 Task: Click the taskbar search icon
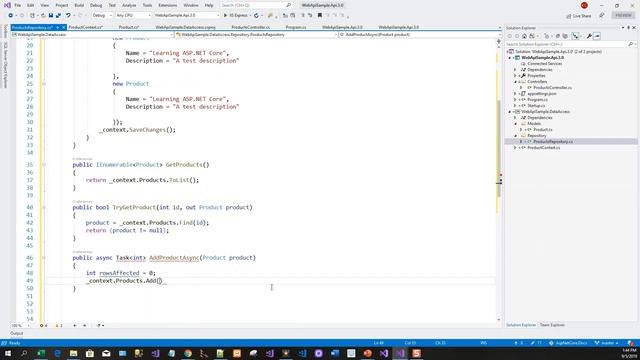click(24, 353)
